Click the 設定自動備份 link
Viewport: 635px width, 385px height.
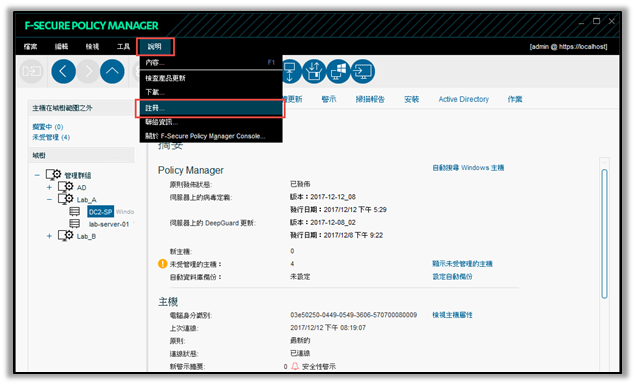(452, 277)
